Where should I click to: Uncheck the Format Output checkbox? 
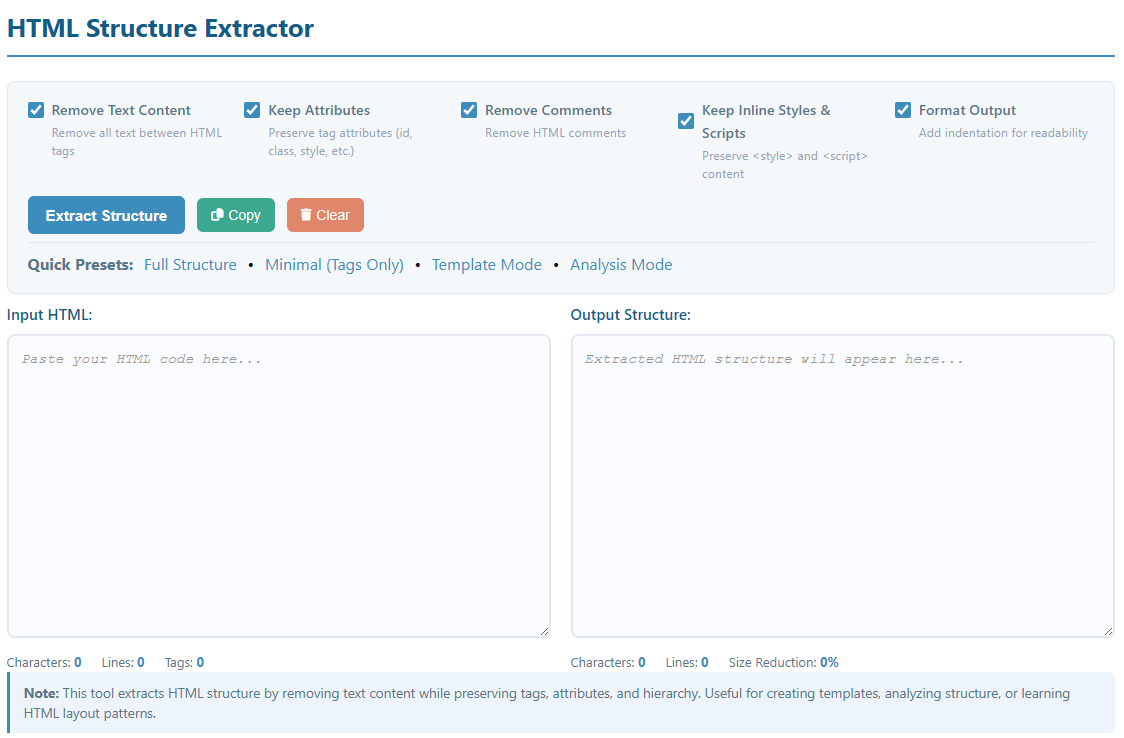pyautogui.click(x=903, y=110)
